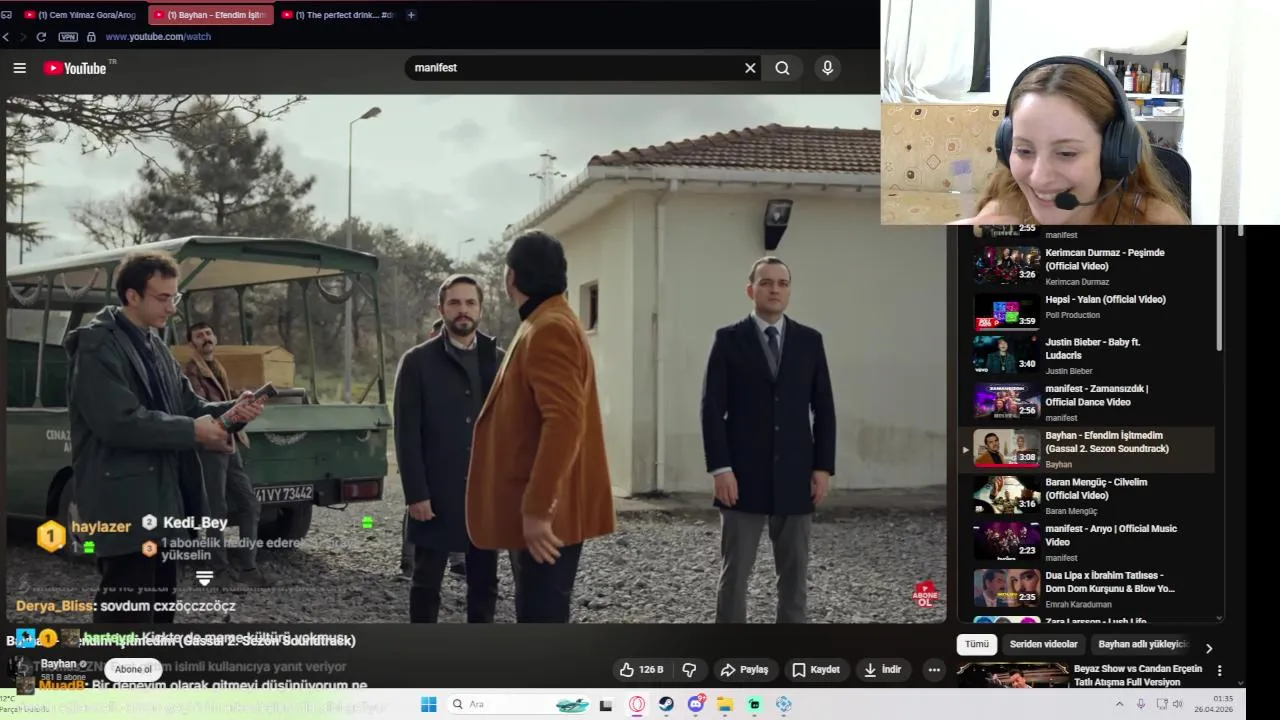Open Discord from the taskbar

tap(695, 705)
